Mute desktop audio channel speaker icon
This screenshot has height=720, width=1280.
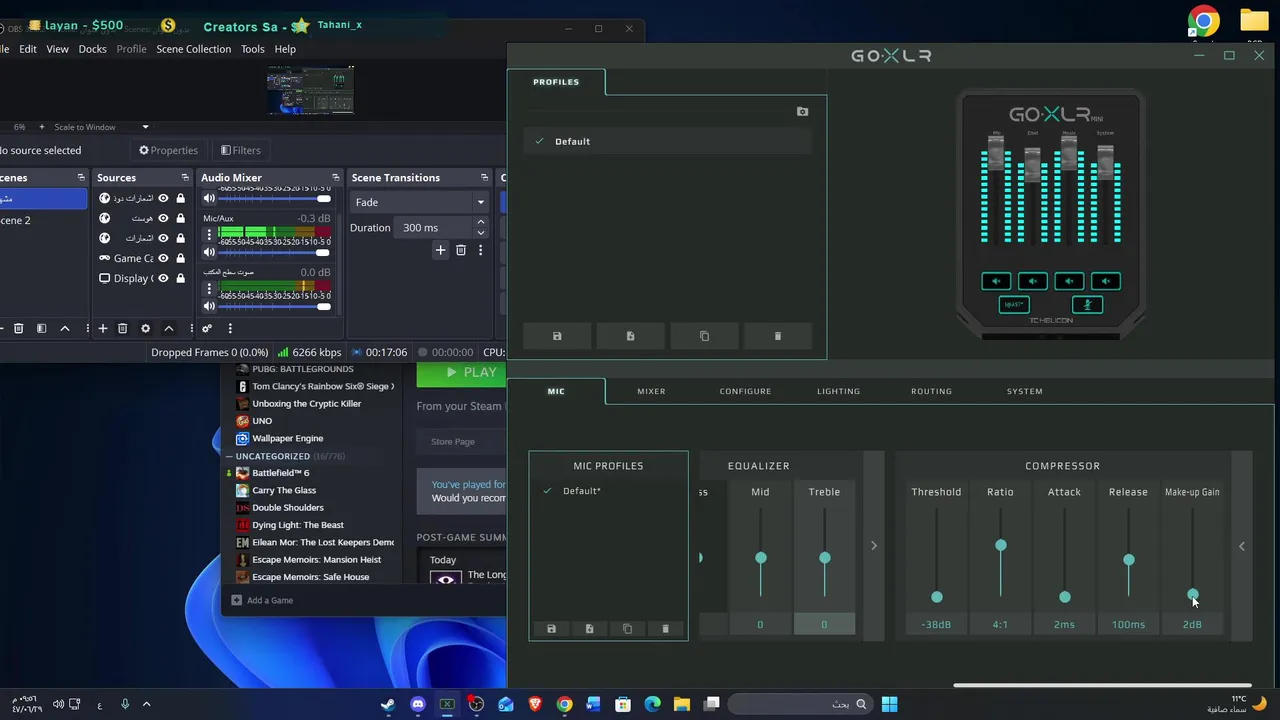coord(209,306)
